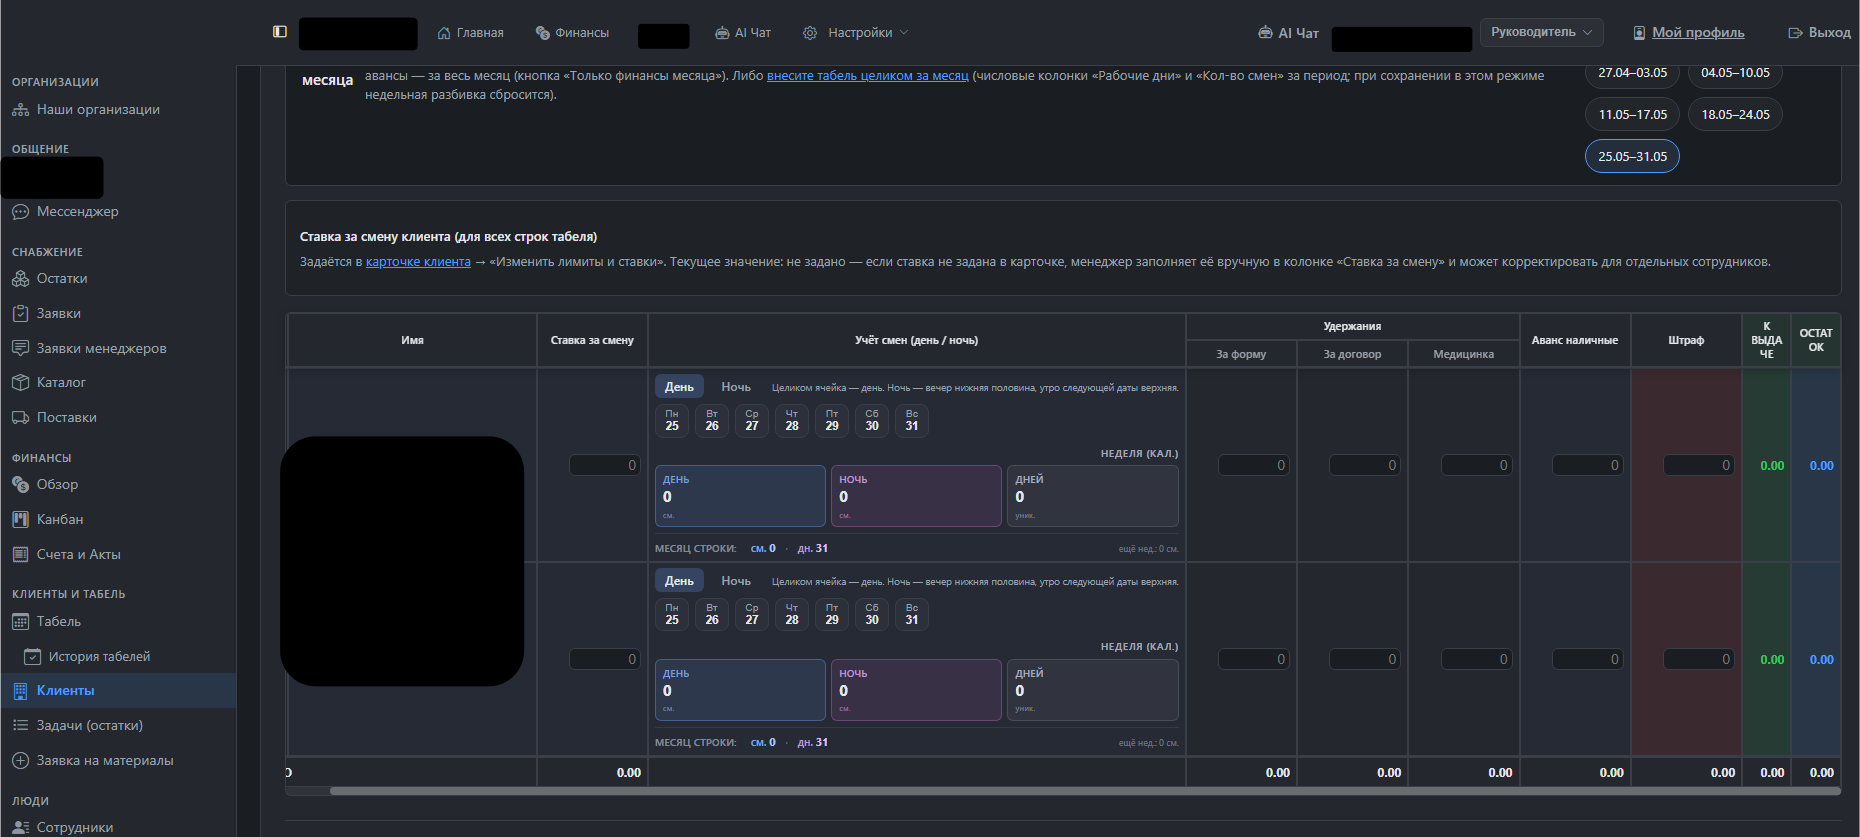Image resolution: width=1860 pixels, height=837 pixels.
Task: Click the Главная home icon
Action: pos(444,33)
